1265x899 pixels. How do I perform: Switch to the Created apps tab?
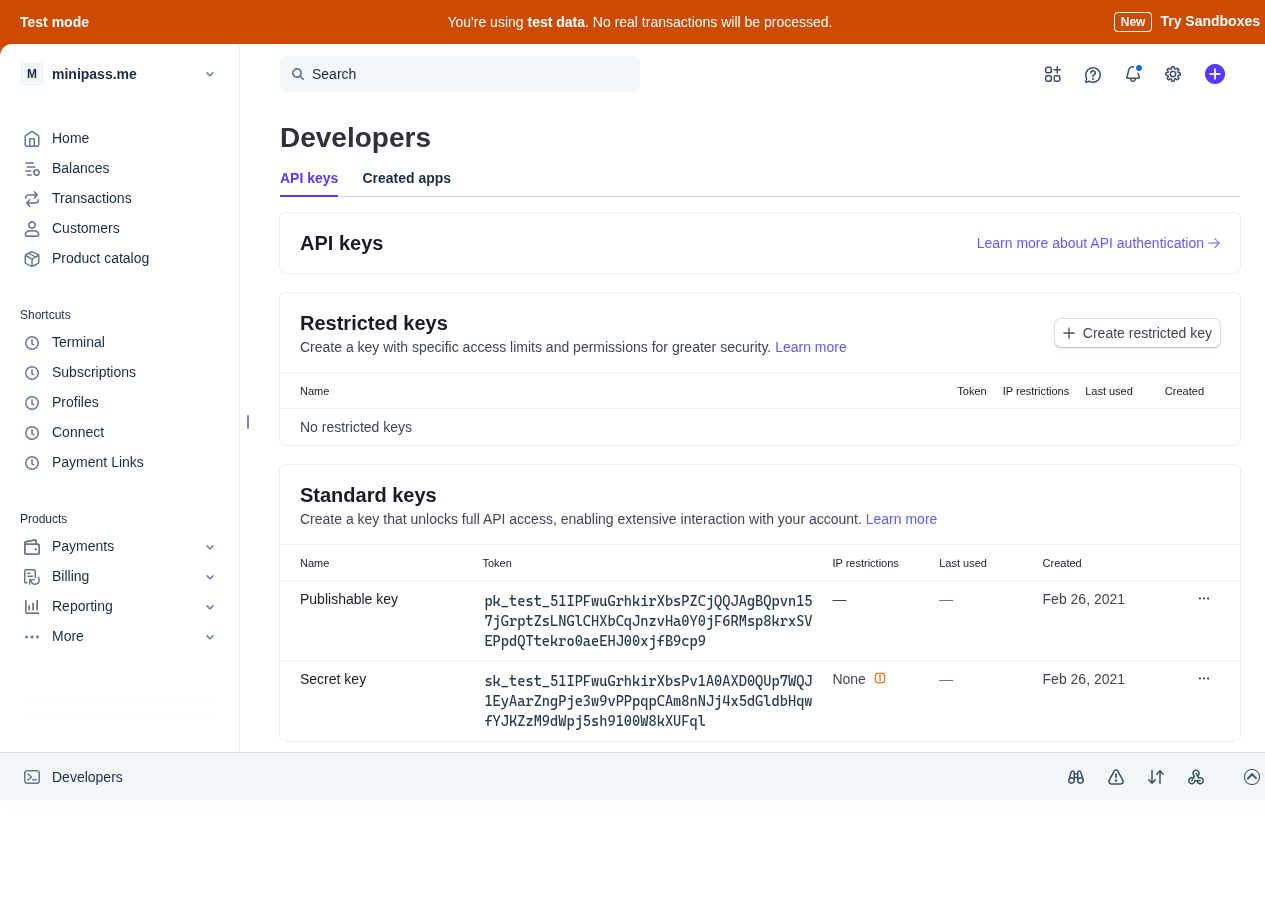tap(406, 178)
